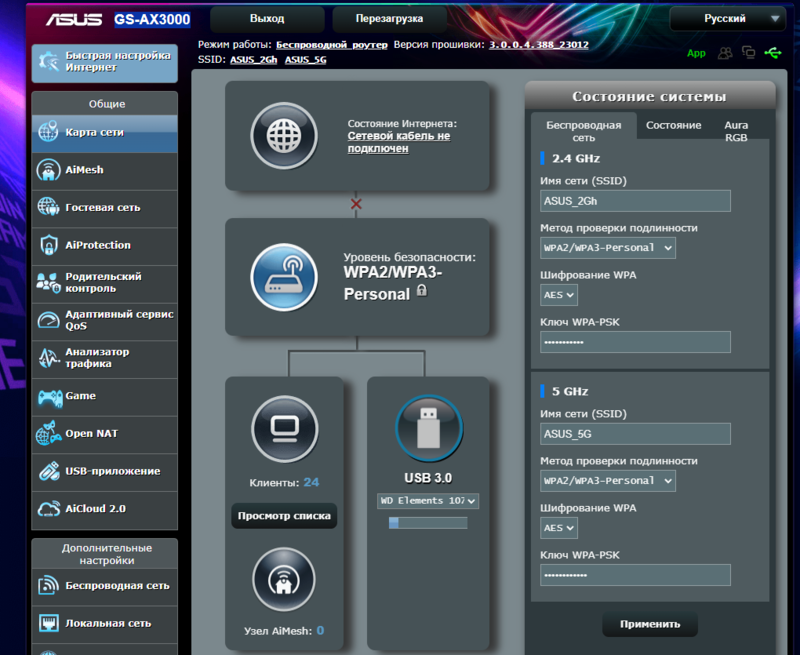Click the USB 3.0 drive icon

(429, 428)
